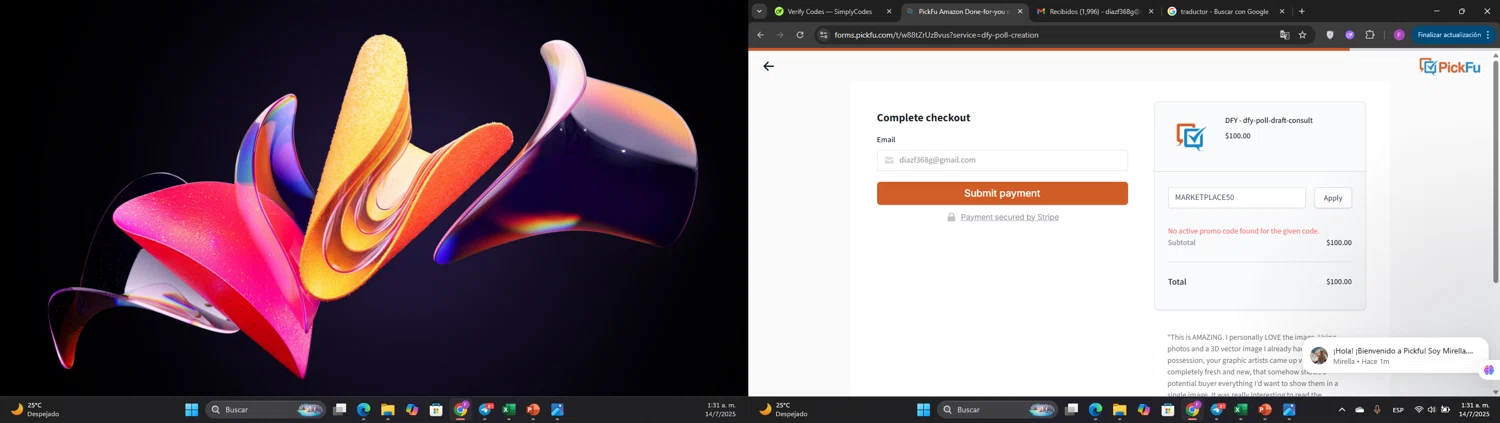Open weather widget 25°C on right taskbar
1500x423 pixels.
coord(782,410)
